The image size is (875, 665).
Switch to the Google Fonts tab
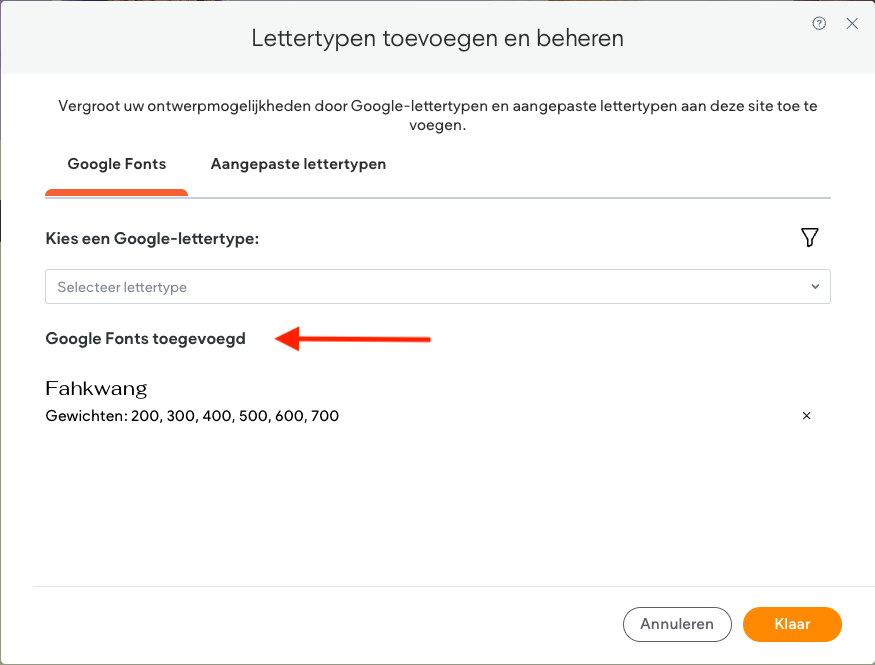click(117, 164)
